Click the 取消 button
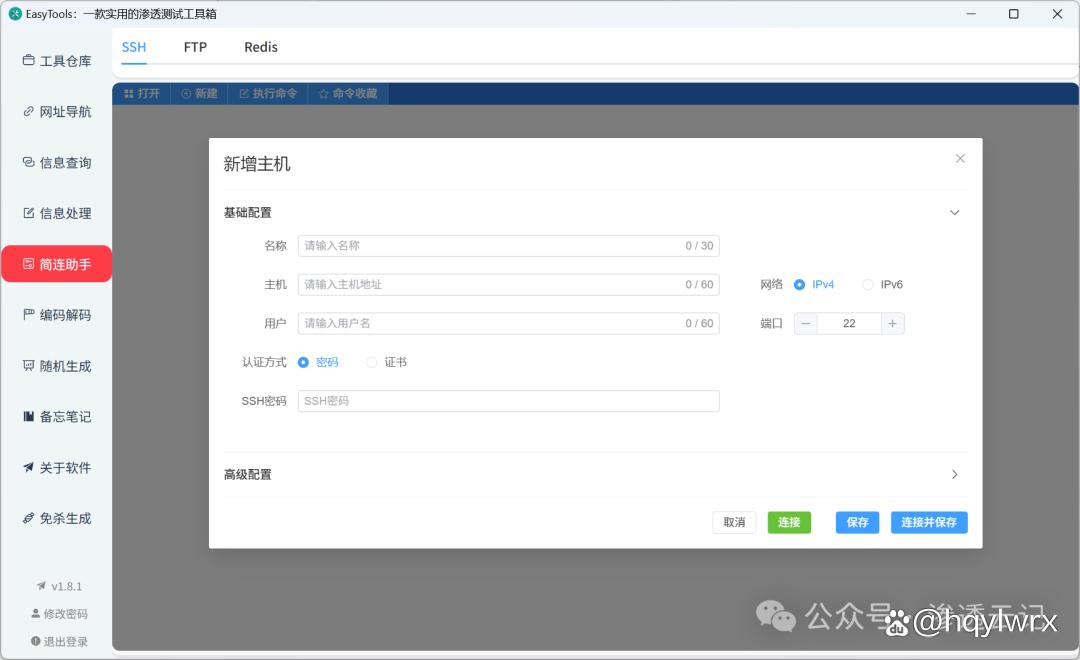The height and width of the screenshot is (660, 1080). [x=734, y=522]
